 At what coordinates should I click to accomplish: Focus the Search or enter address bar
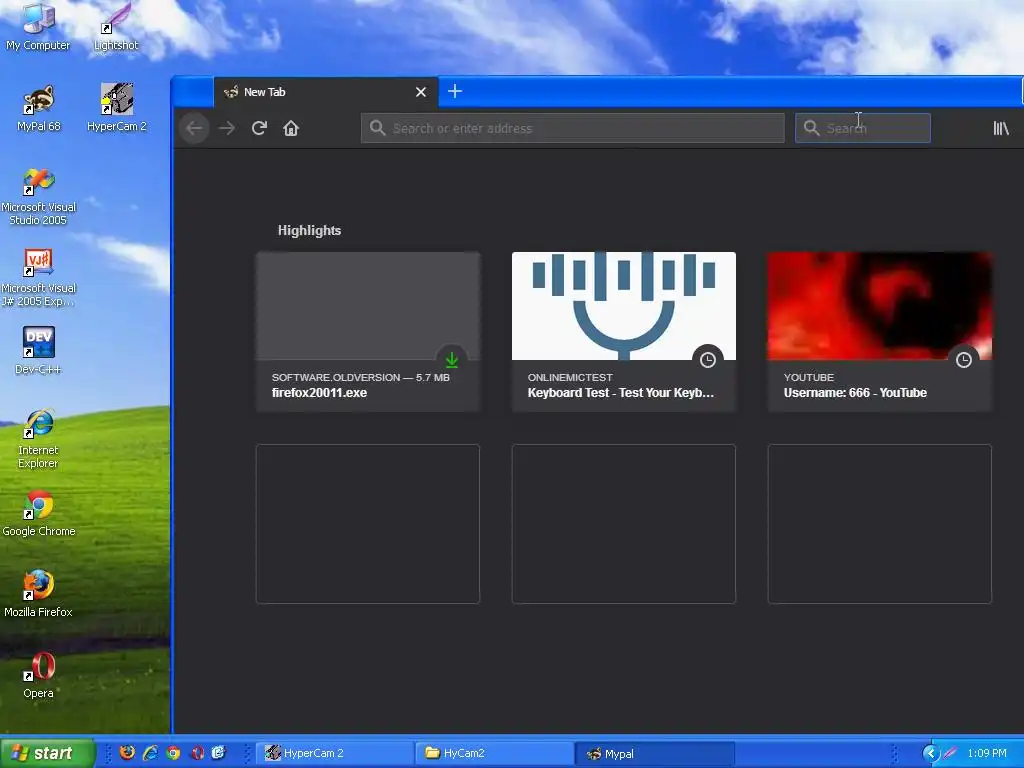[573, 128]
